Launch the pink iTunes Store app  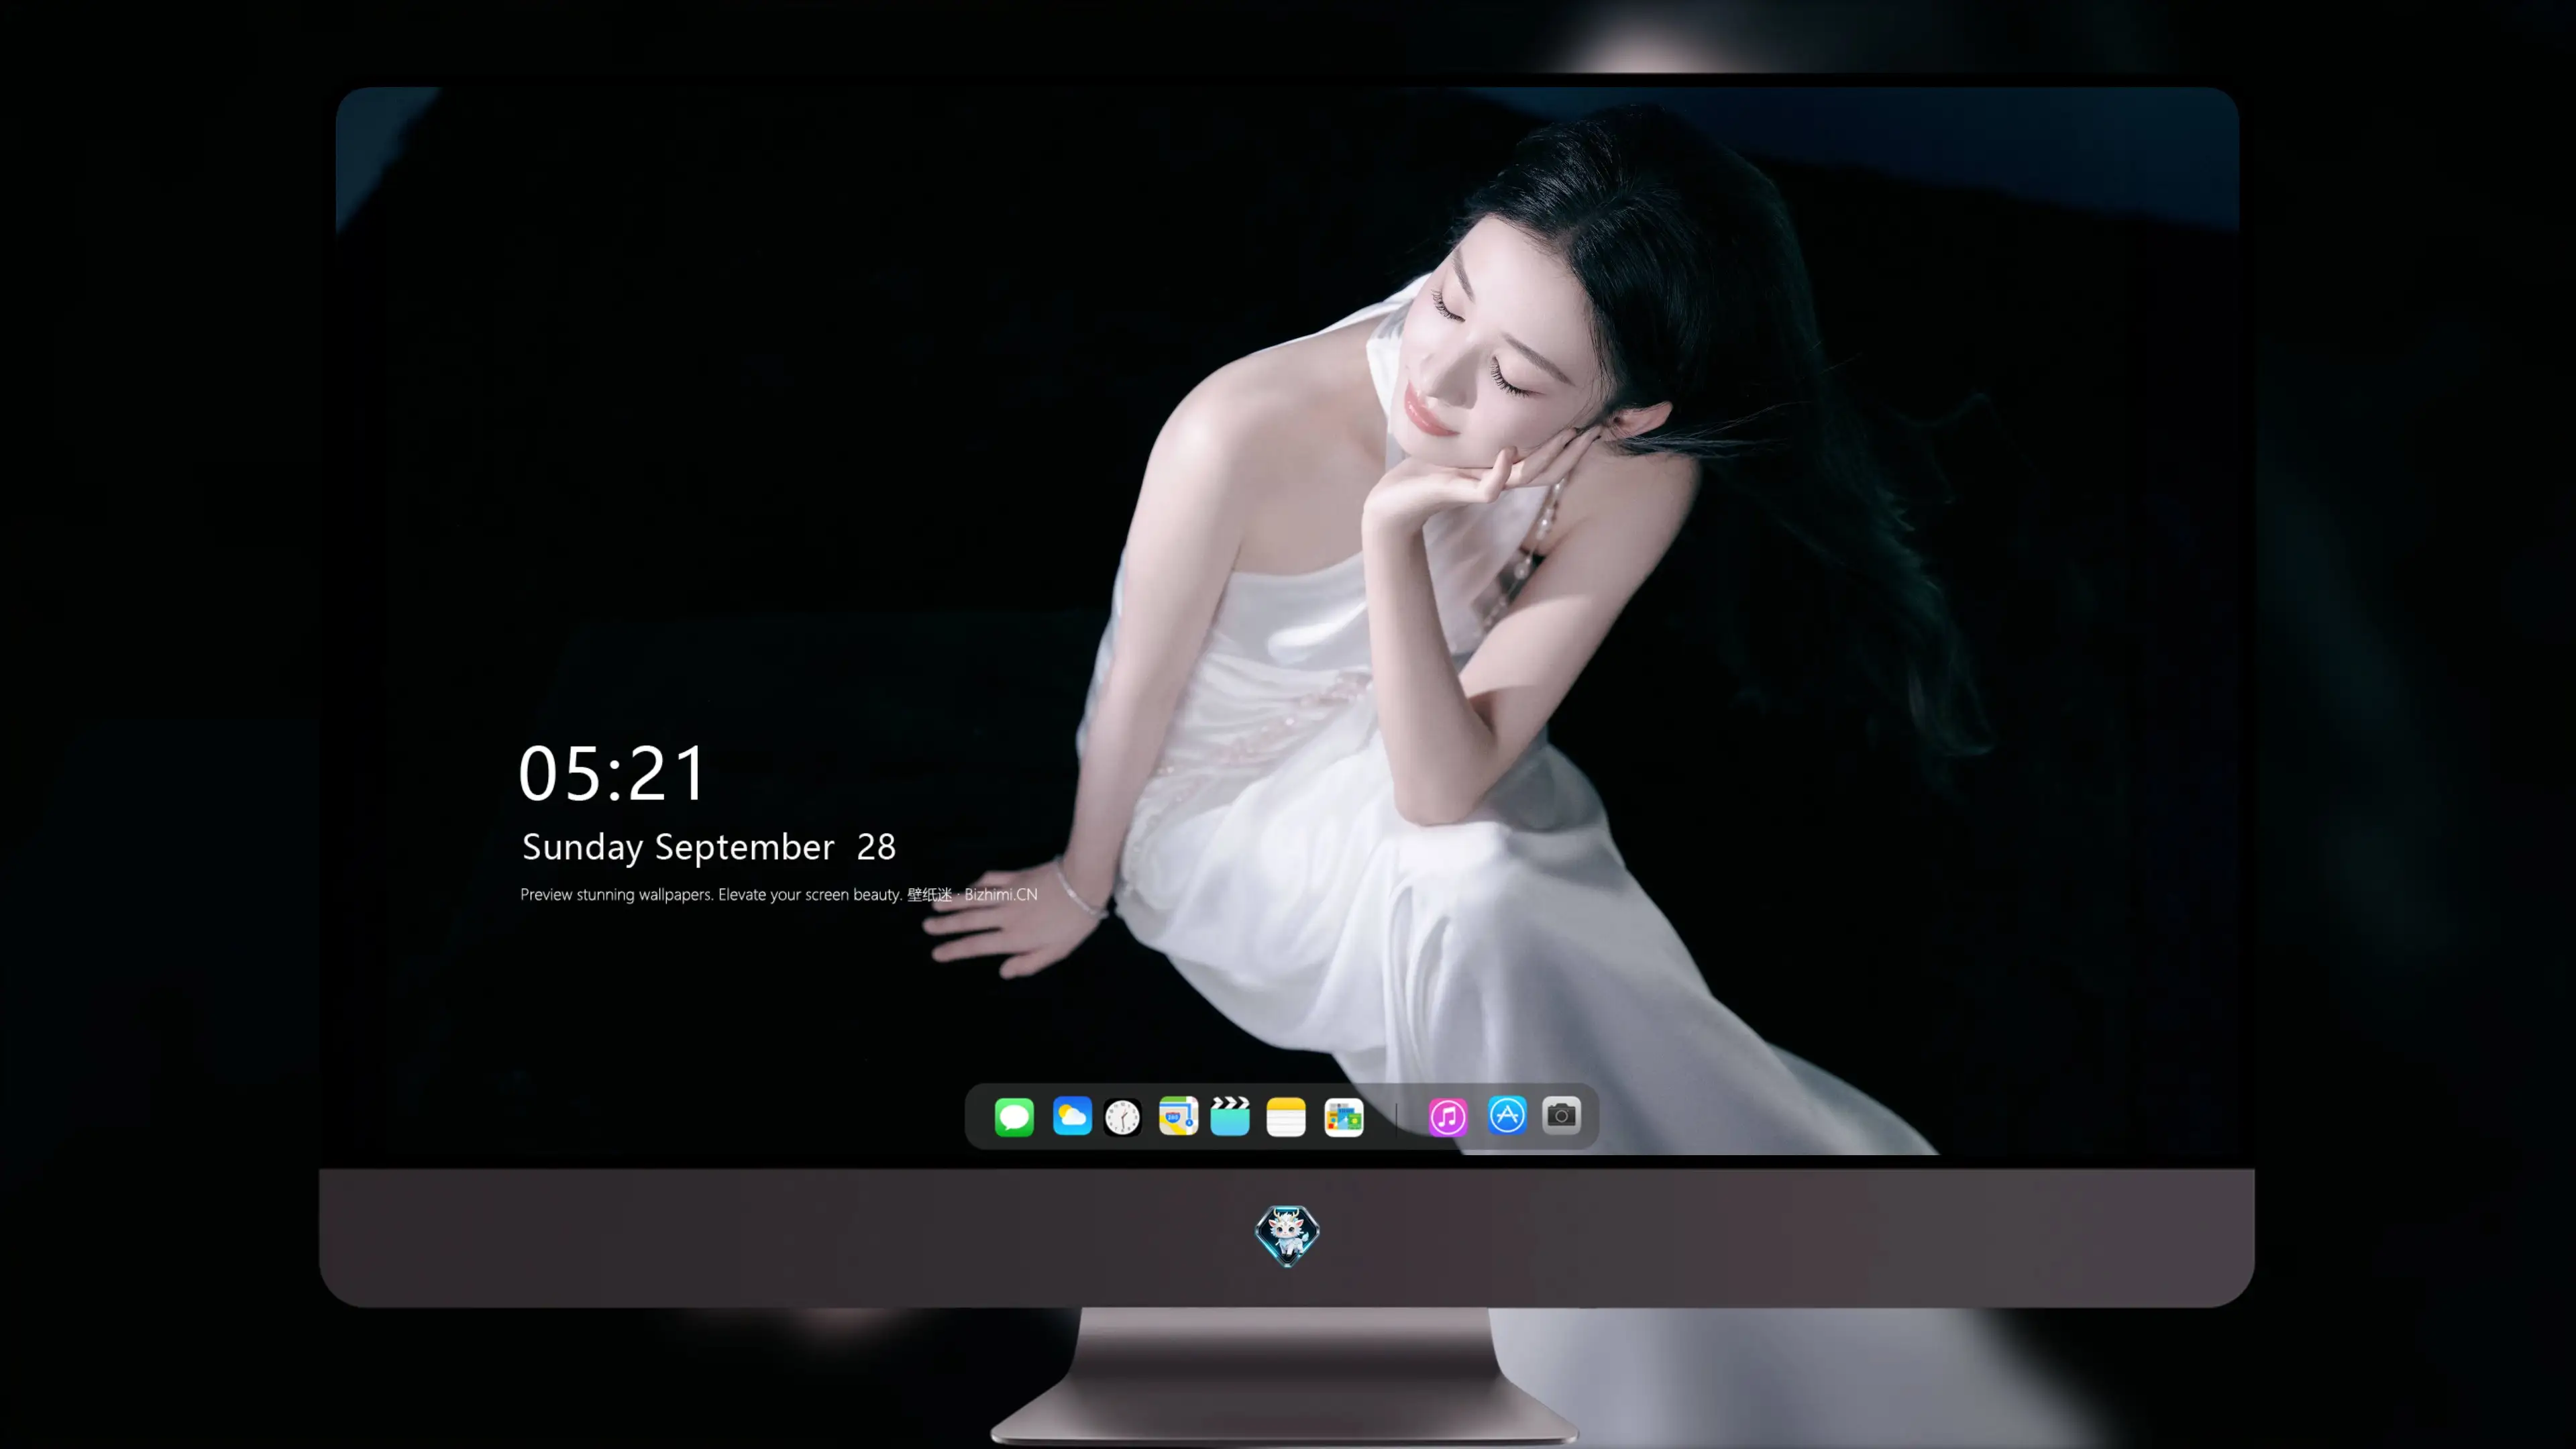click(1448, 1117)
